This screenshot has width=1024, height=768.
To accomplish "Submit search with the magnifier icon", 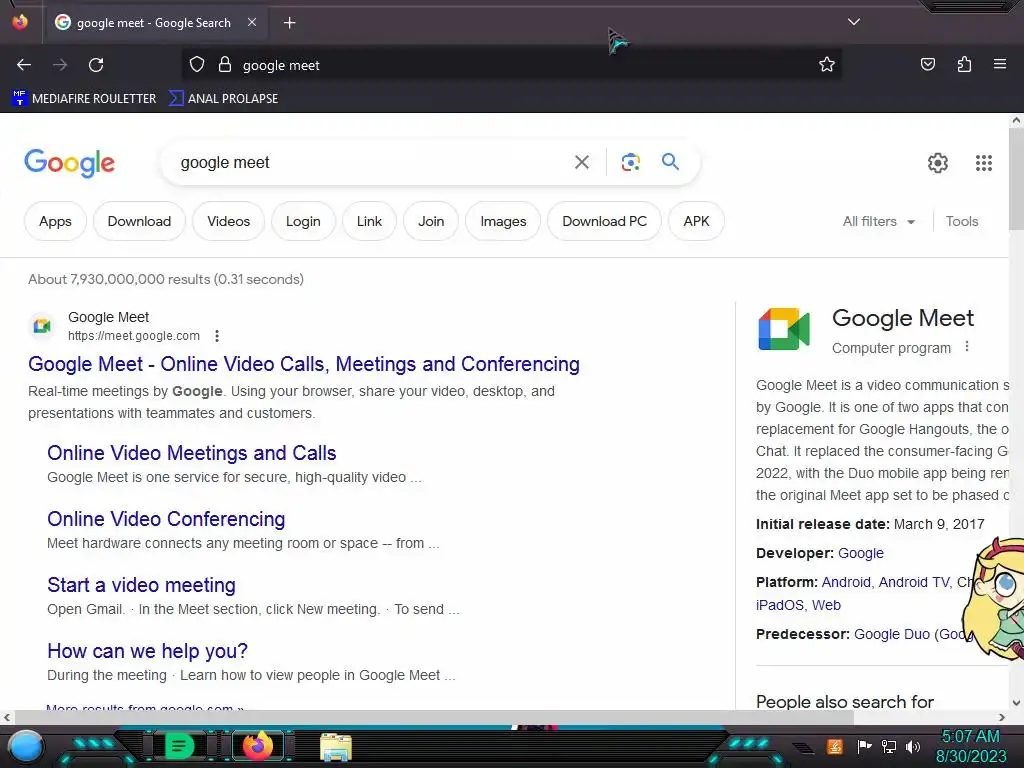I will coord(670,161).
